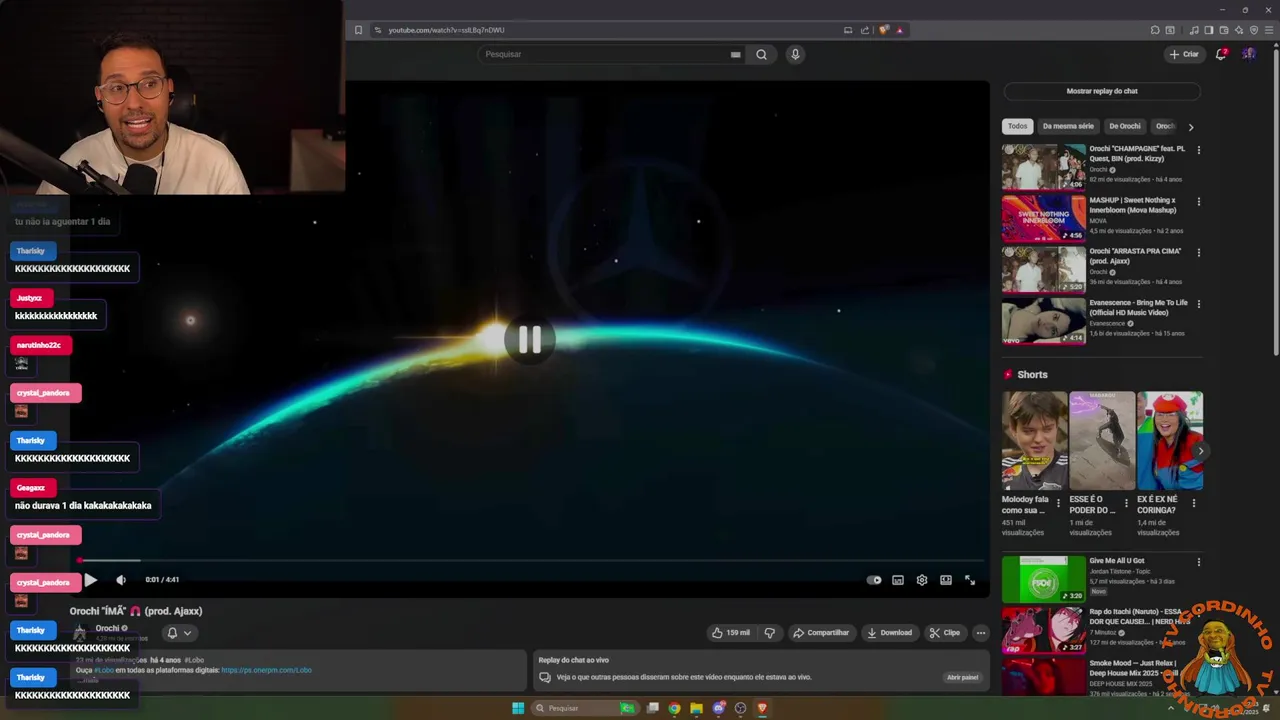Open Orochi ARRASTA PRA CIMA video title
The height and width of the screenshot is (720, 1280).
pos(1135,256)
